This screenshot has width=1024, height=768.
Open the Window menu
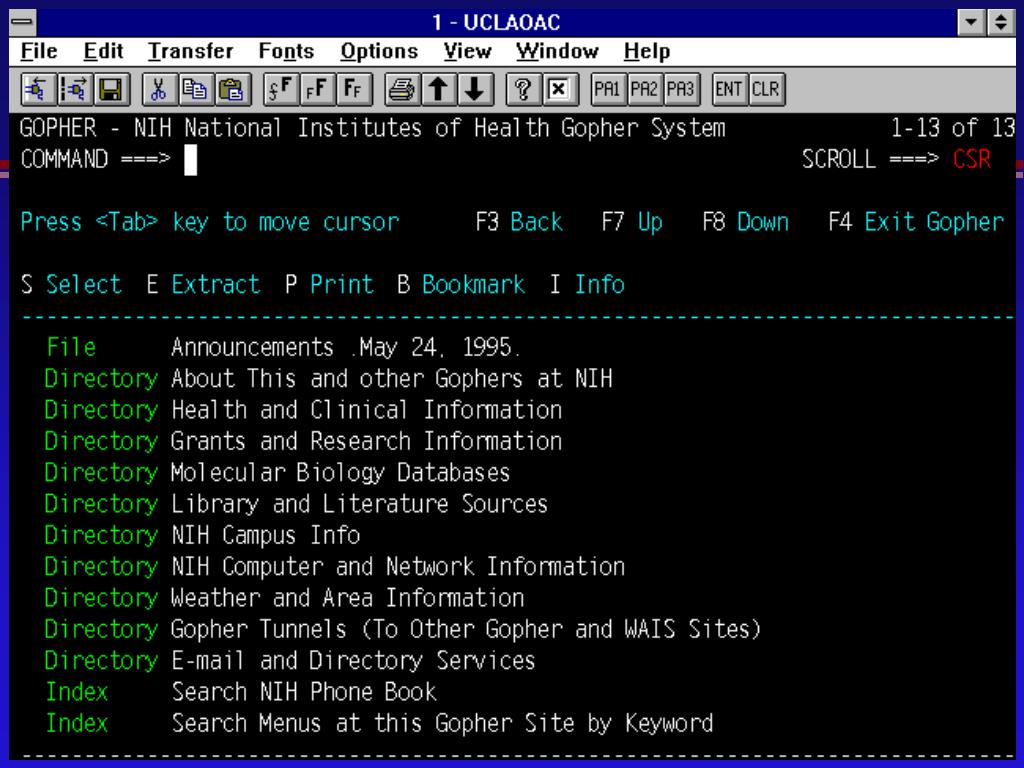coord(557,51)
